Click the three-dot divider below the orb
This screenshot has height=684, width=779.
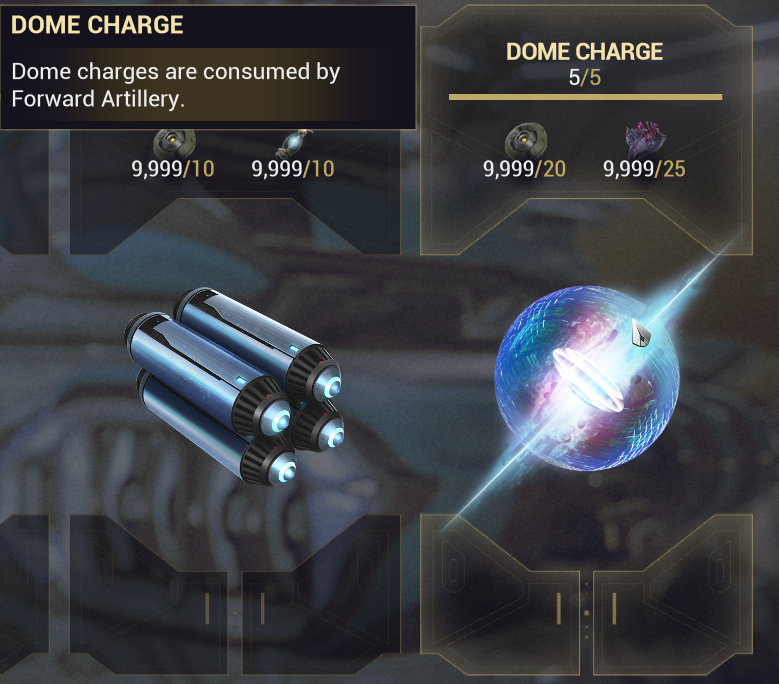(x=587, y=613)
